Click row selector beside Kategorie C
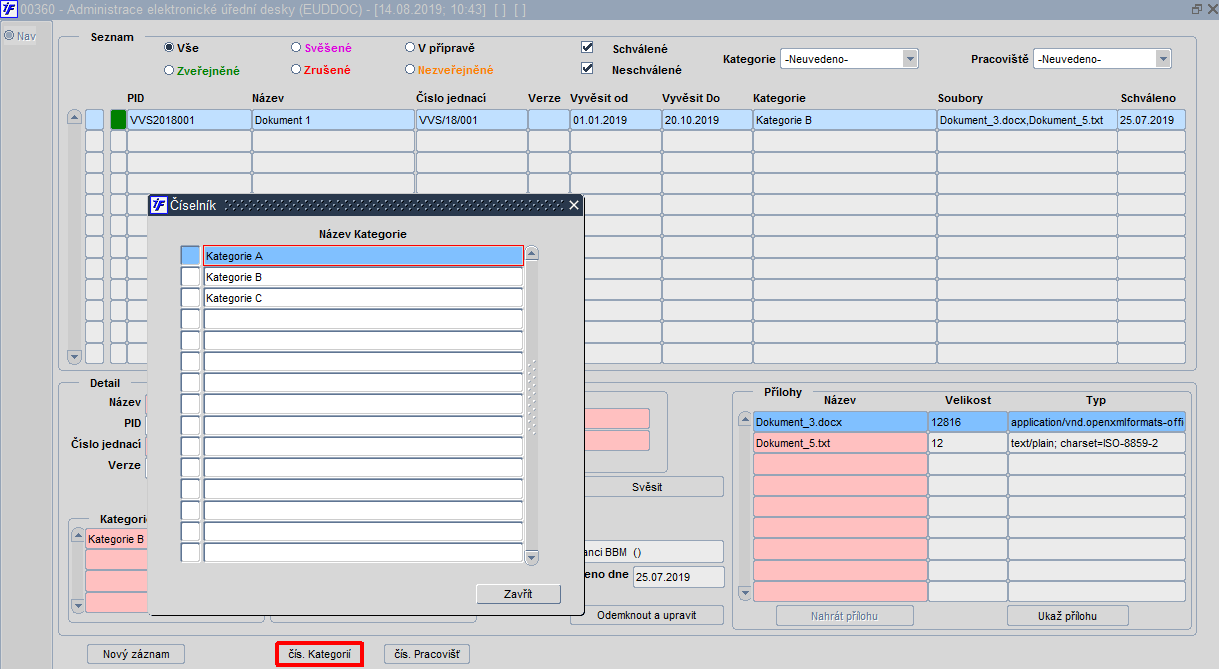The image size is (1219, 669). (190, 298)
